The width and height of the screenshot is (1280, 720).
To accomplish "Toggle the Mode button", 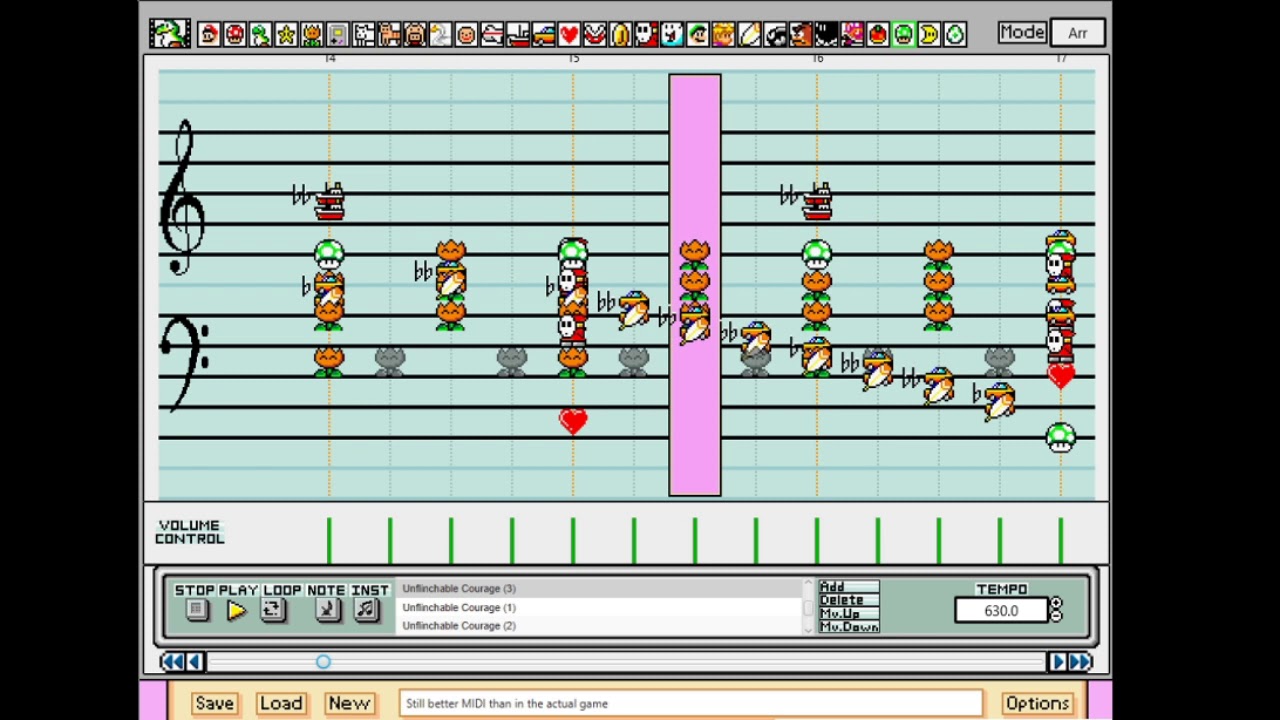I will [1022, 32].
